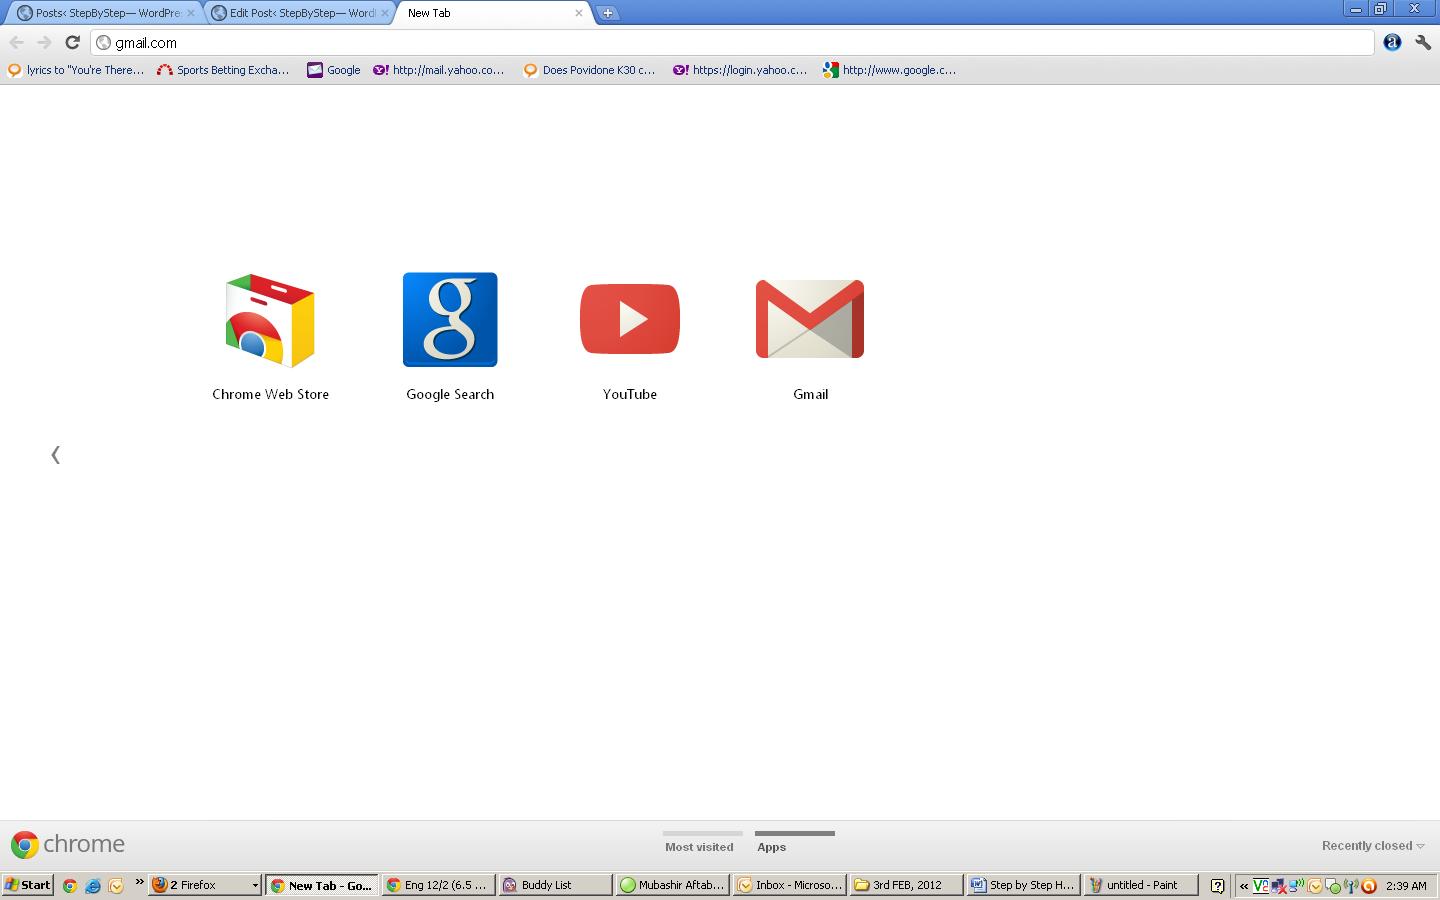Open the Chrome Web Store app
The height and width of the screenshot is (900, 1440).
[270, 321]
